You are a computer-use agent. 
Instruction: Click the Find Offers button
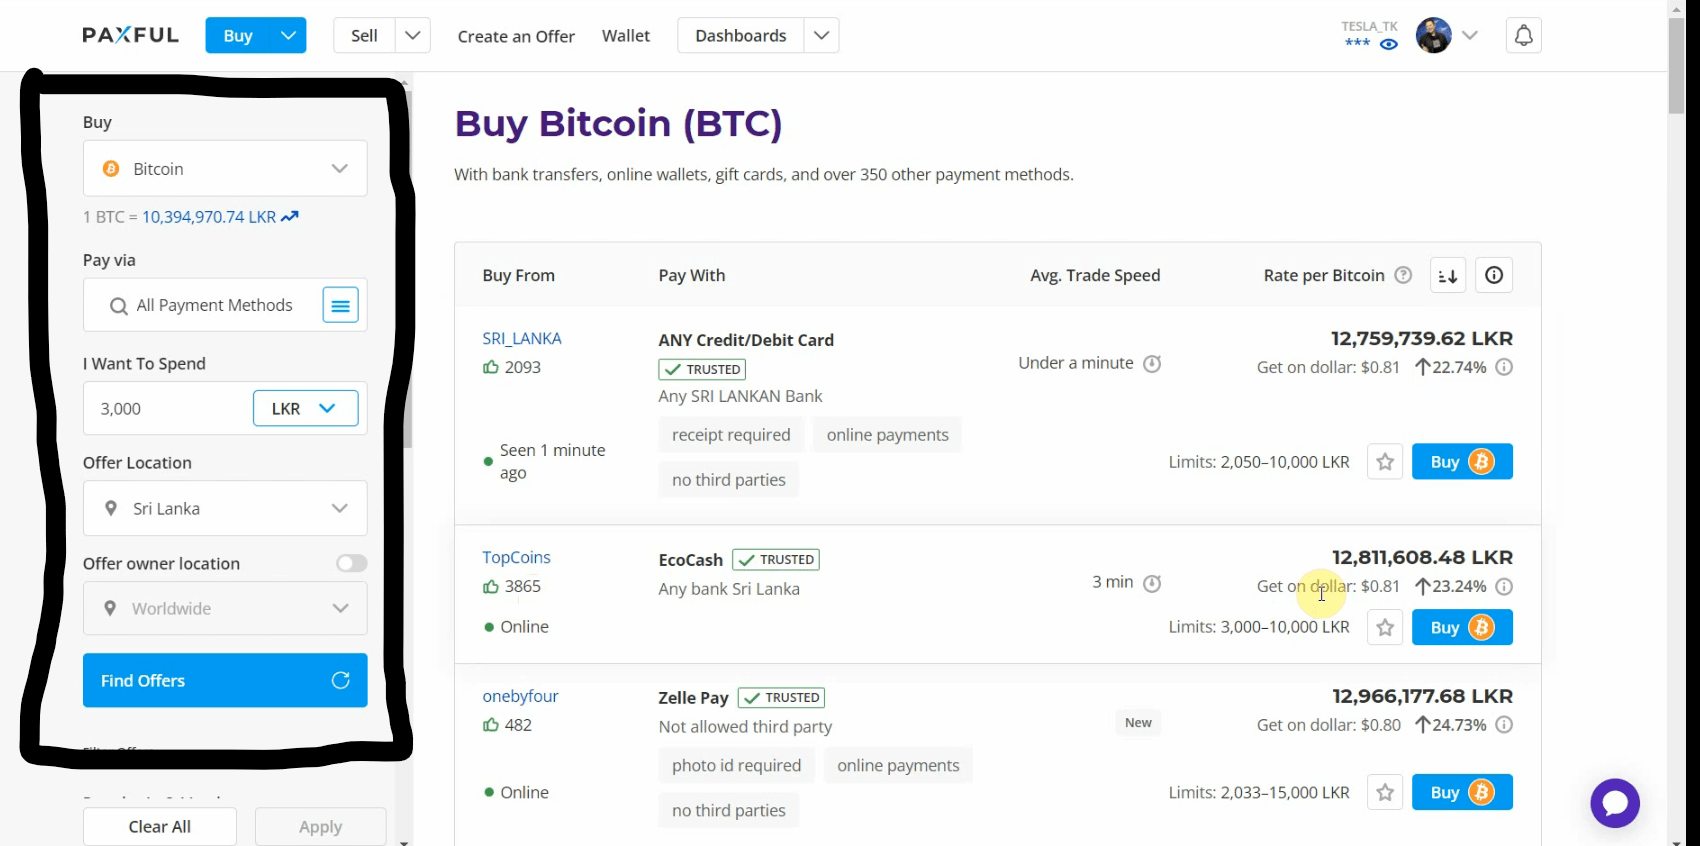(x=225, y=680)
